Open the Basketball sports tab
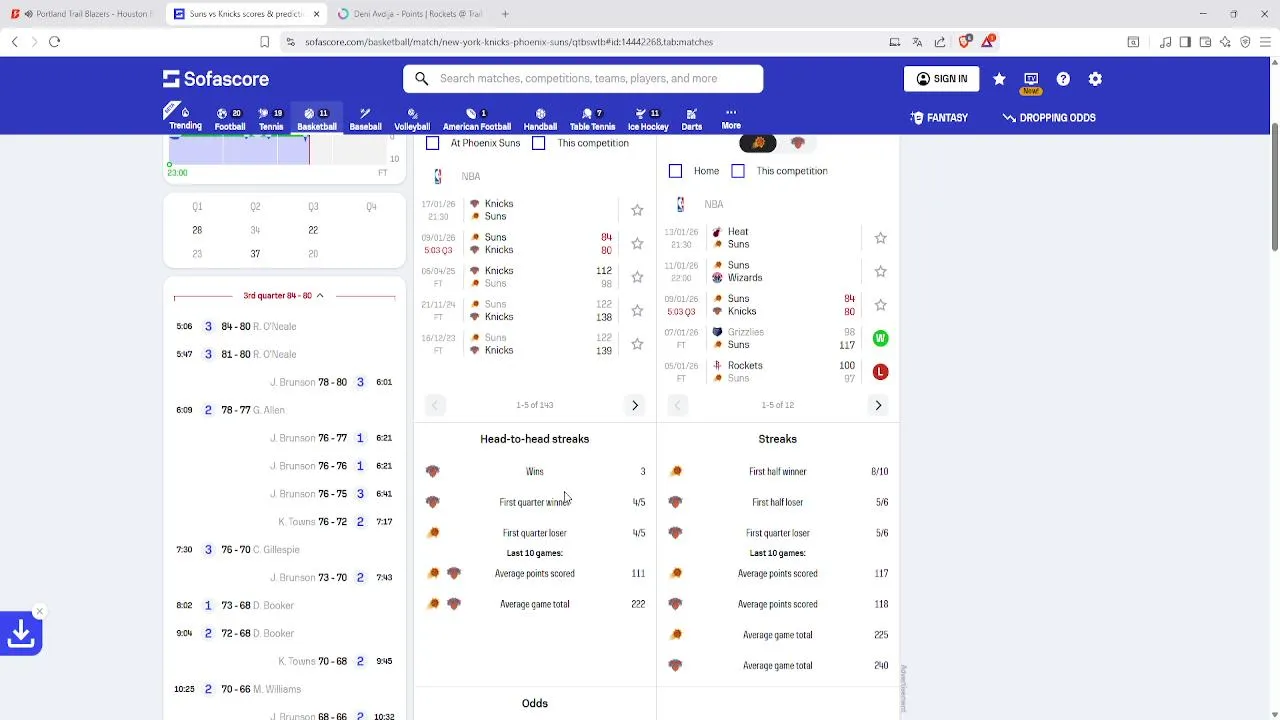The width and height of the screenshot is (1280, 720). coord(317,118)
